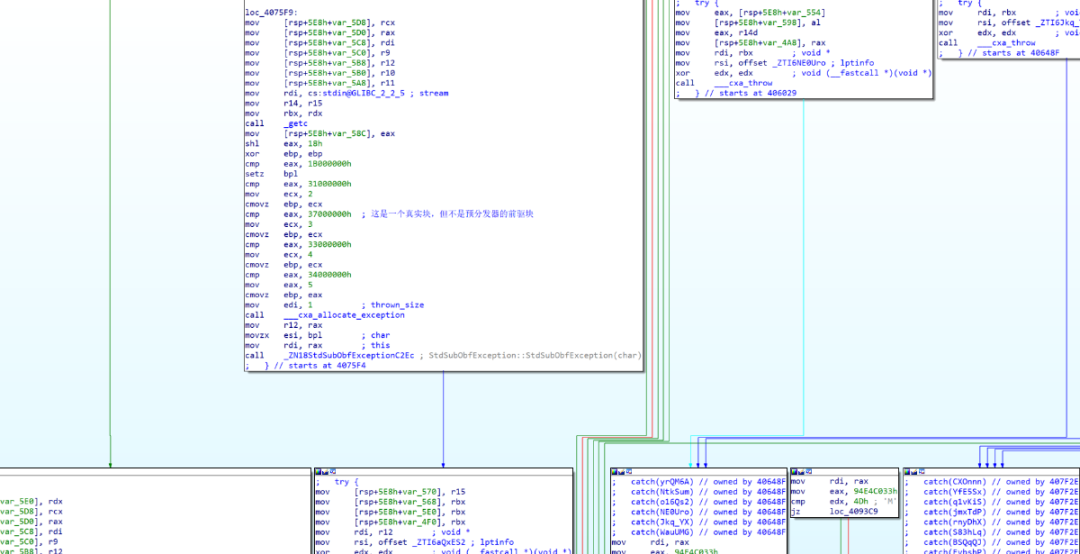Click the var_568, rbx store line

click(391, 502)
